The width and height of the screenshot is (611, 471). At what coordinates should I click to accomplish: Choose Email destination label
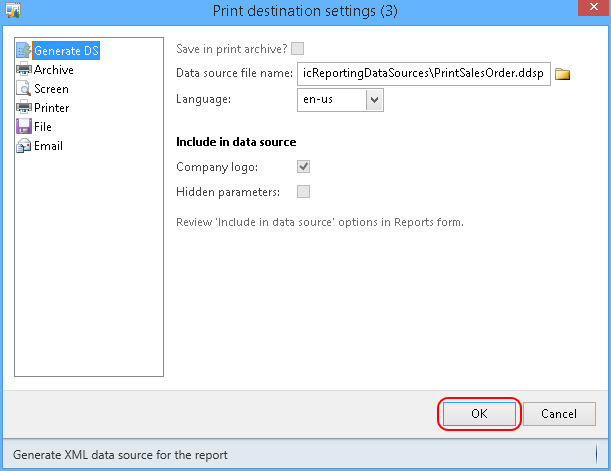(x=48, y=146)
